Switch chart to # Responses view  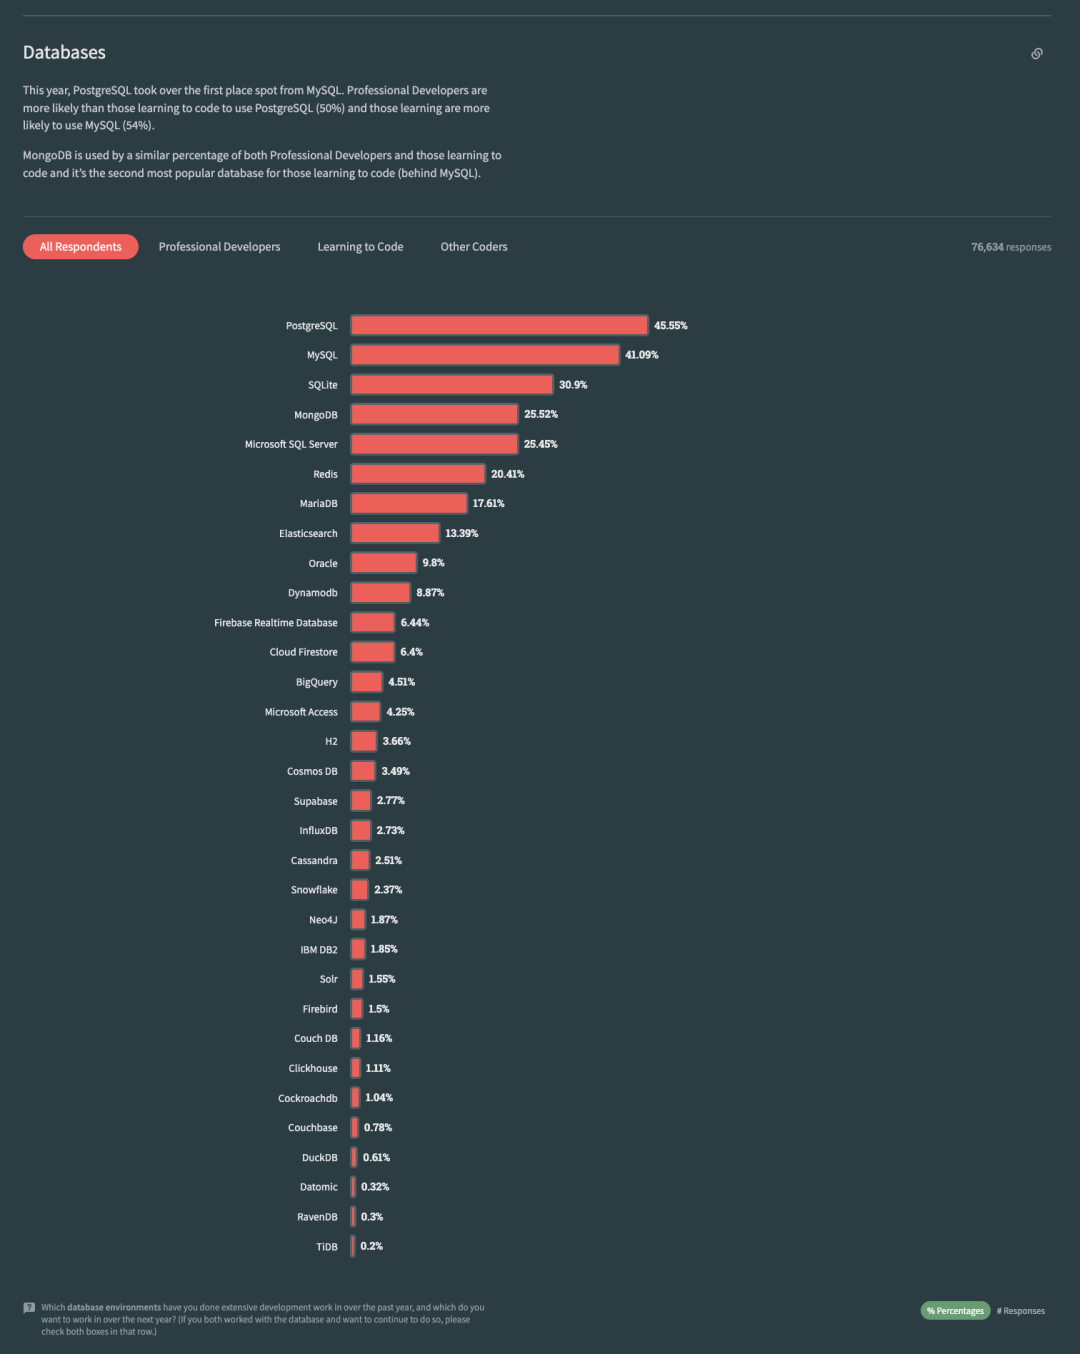tap(1020, 1311)
